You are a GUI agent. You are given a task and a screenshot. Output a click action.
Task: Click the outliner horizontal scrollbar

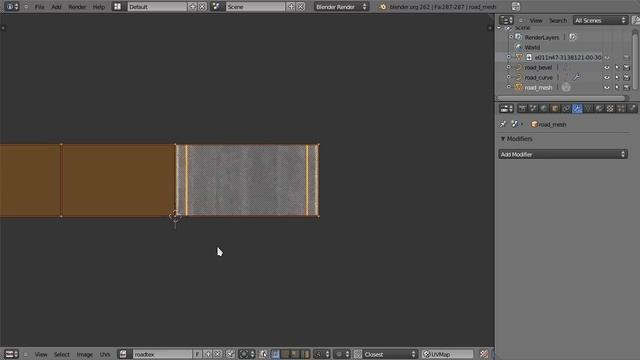point(562,98)
